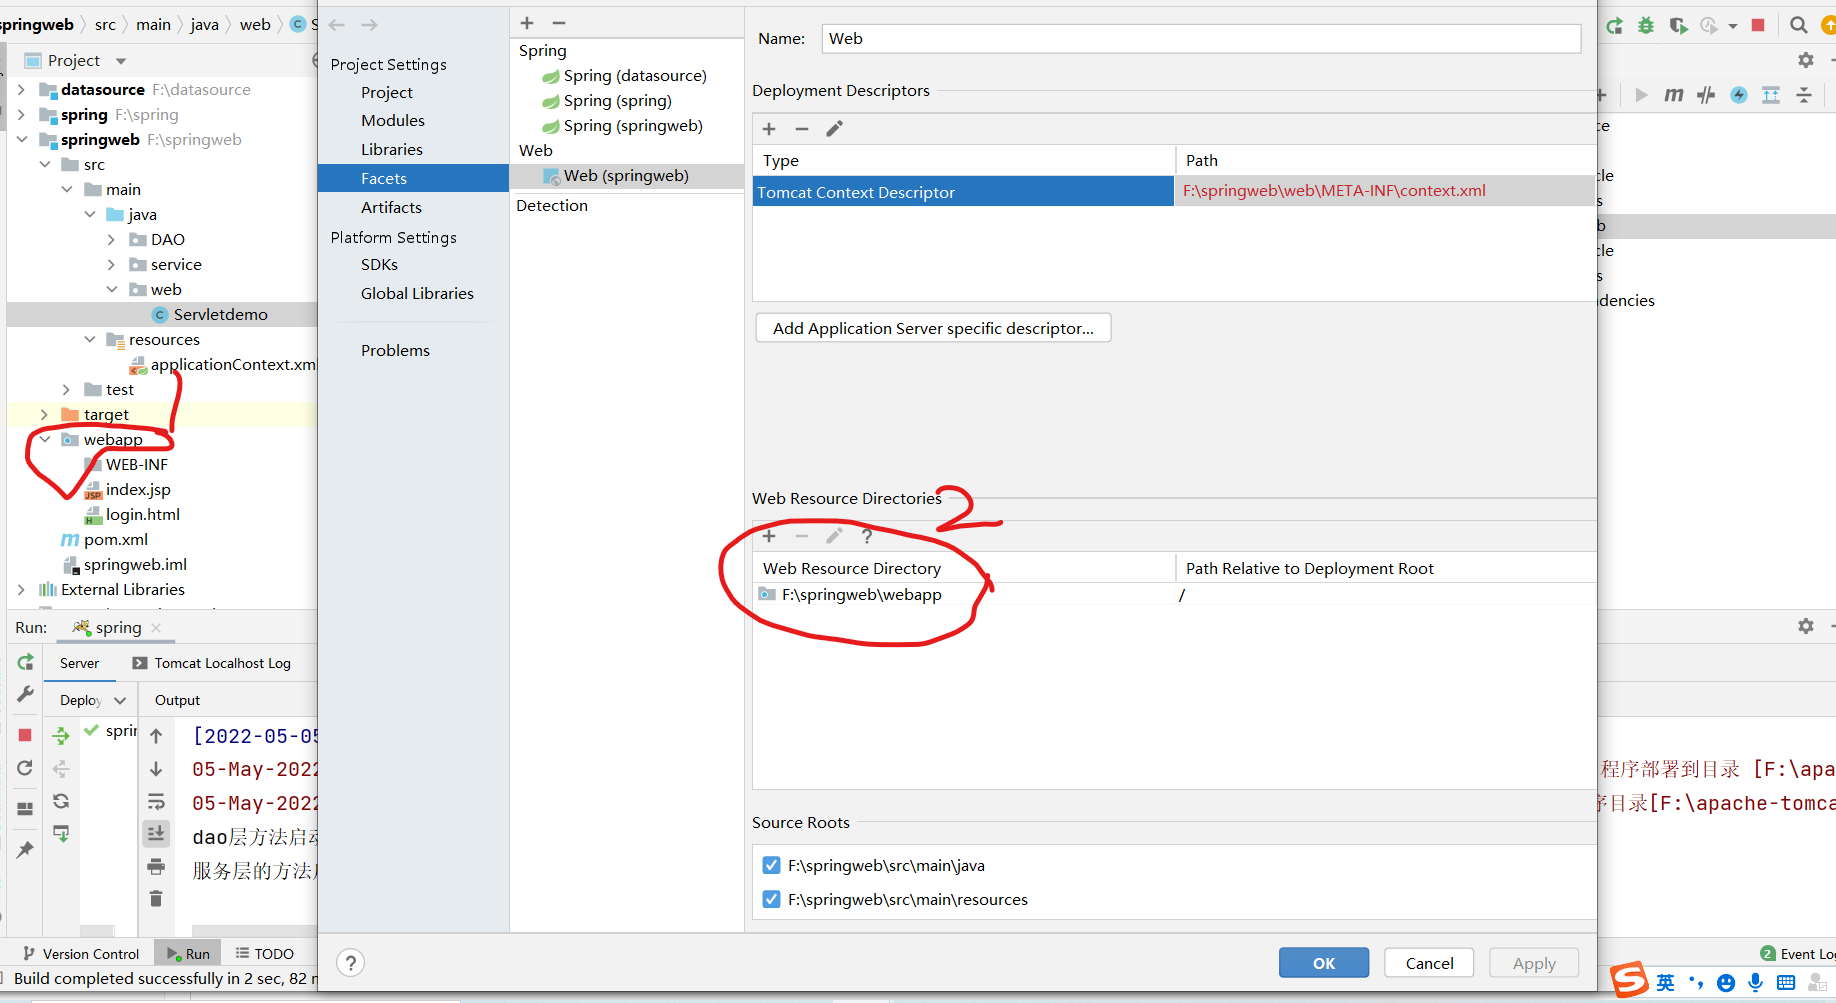Expand External Libraries

[21, 590]
